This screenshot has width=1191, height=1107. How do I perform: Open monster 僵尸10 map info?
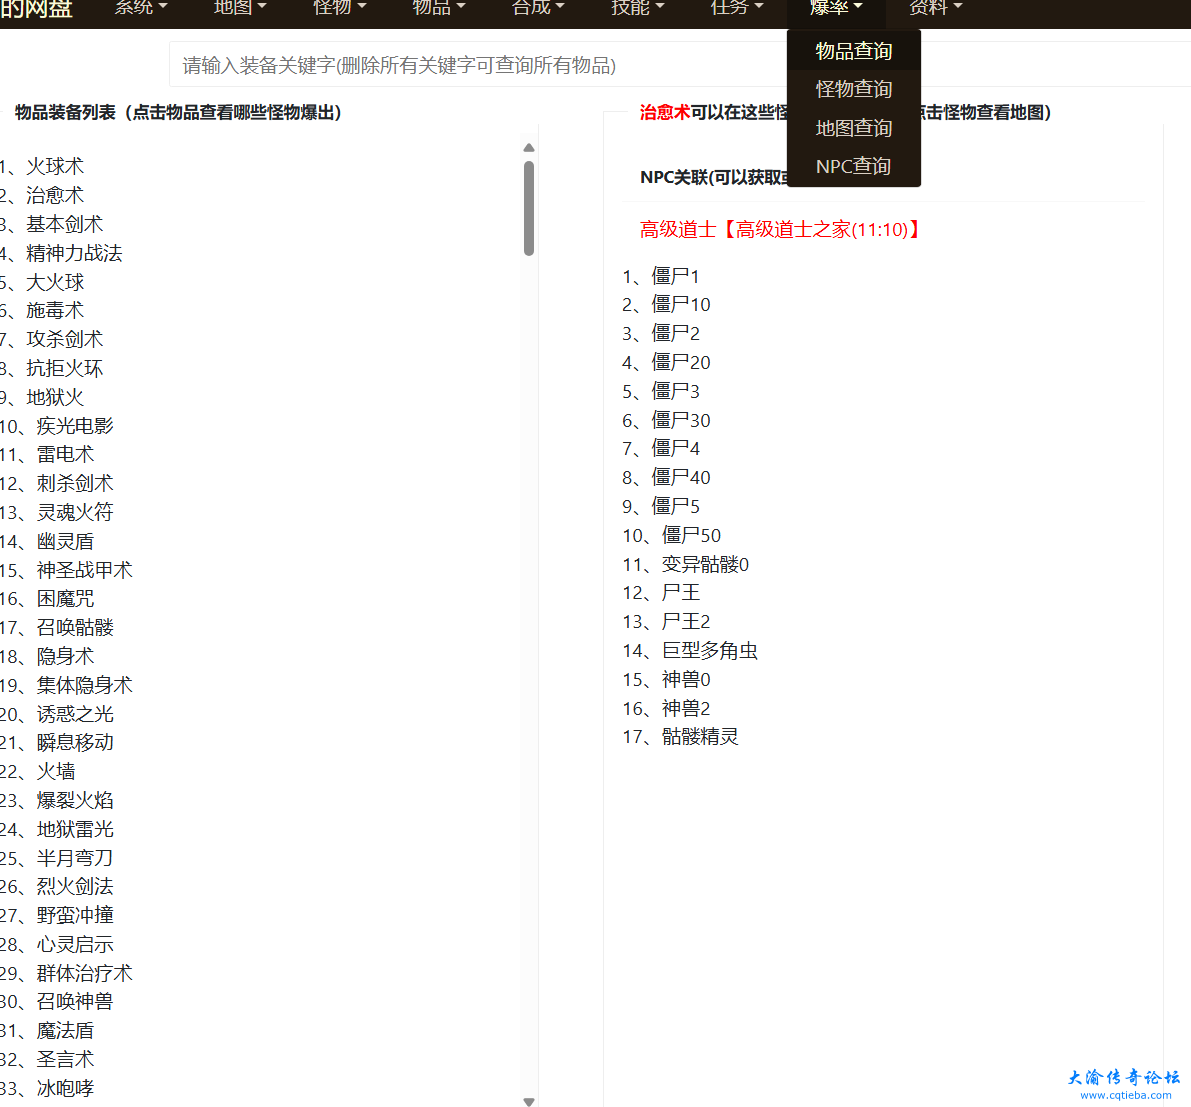pos(681,305)
